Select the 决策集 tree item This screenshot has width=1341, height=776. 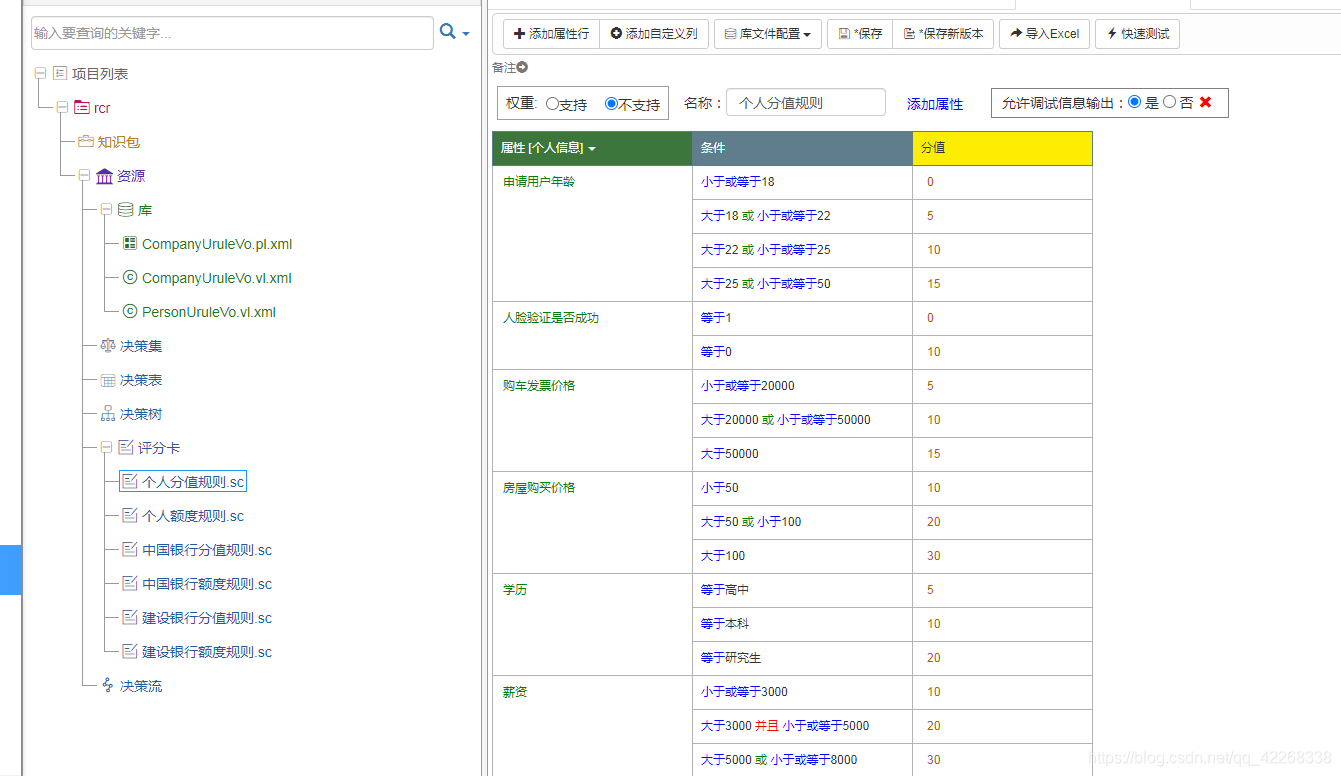[141, 346]
